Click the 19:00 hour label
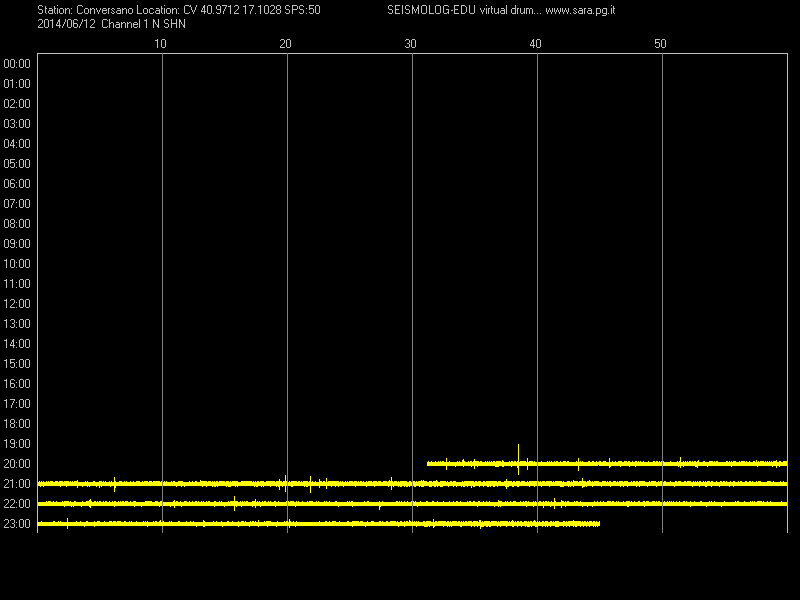Image resolution: width=800 pixels, height=600 pixels. click(17, 444)
